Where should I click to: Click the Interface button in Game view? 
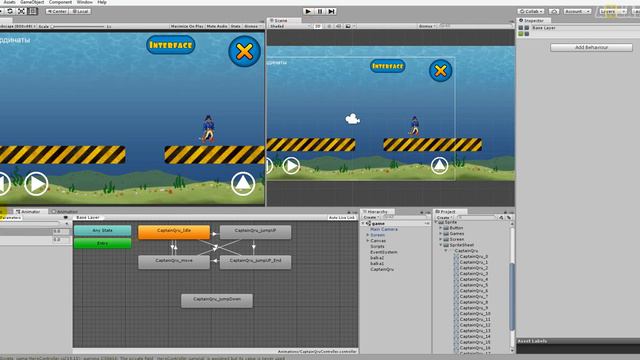171,45
